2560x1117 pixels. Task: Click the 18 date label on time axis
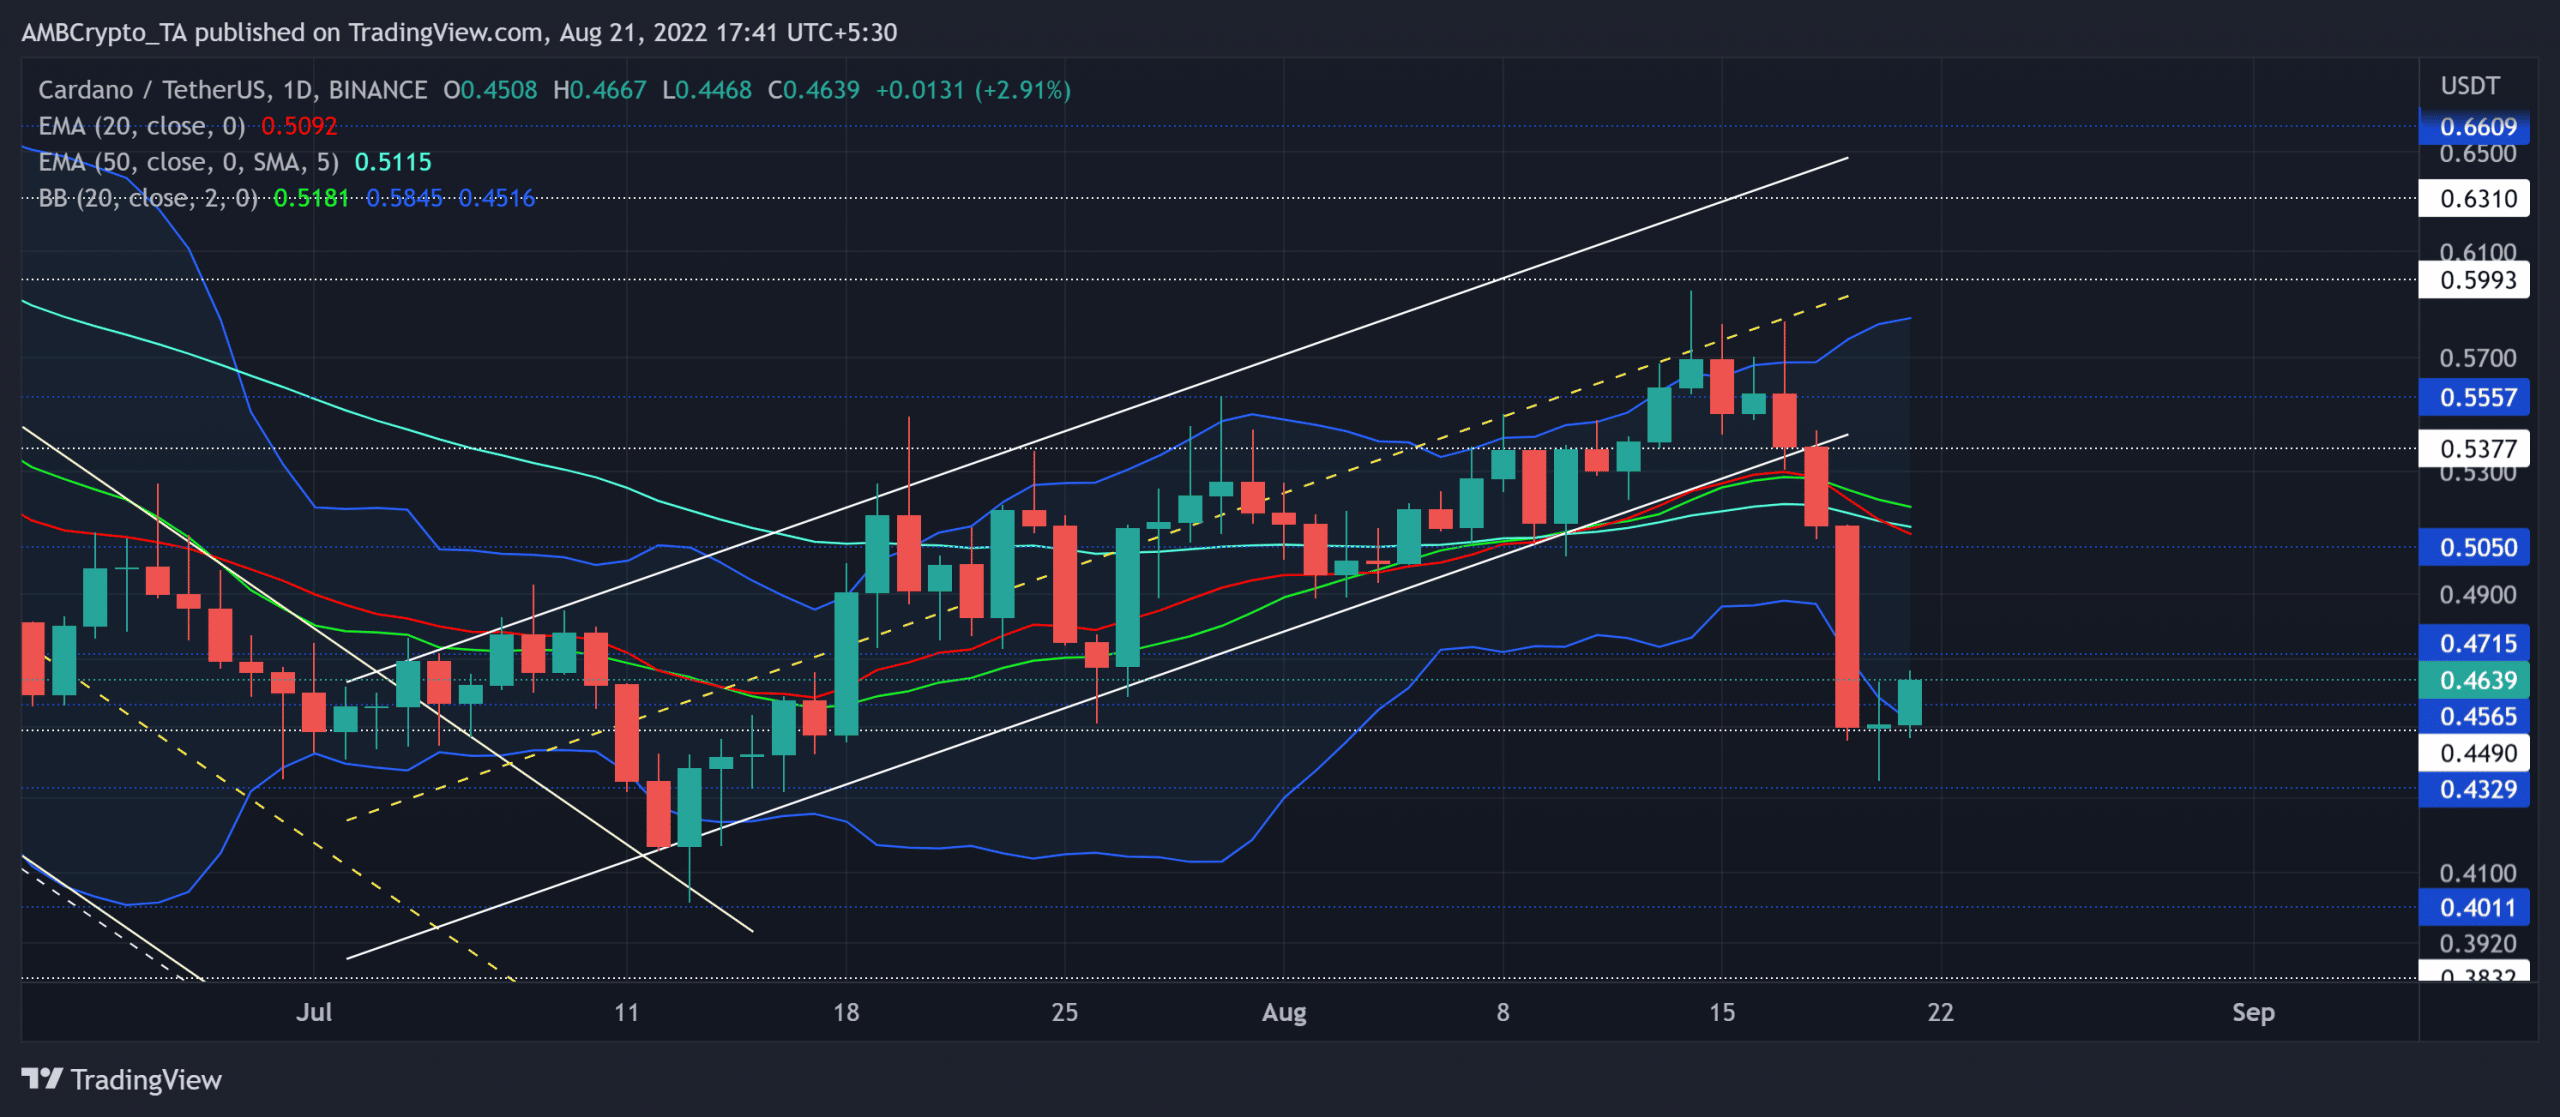tap(846, 1012)
